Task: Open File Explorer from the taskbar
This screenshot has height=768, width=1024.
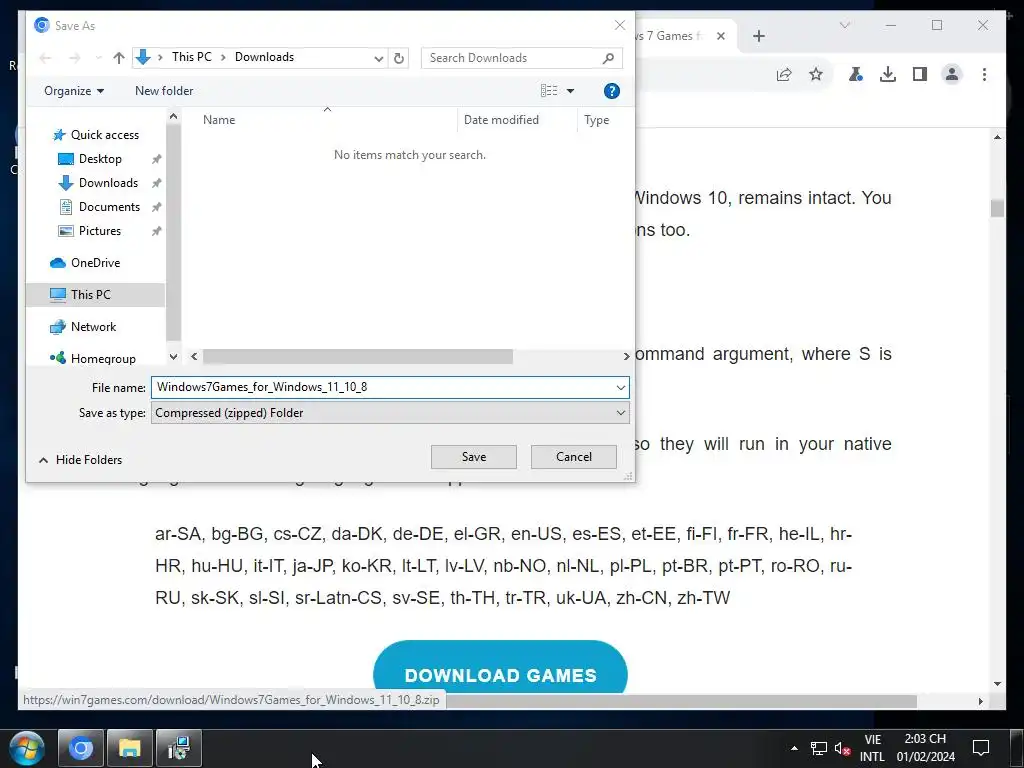Action: (x=130, y=748)
